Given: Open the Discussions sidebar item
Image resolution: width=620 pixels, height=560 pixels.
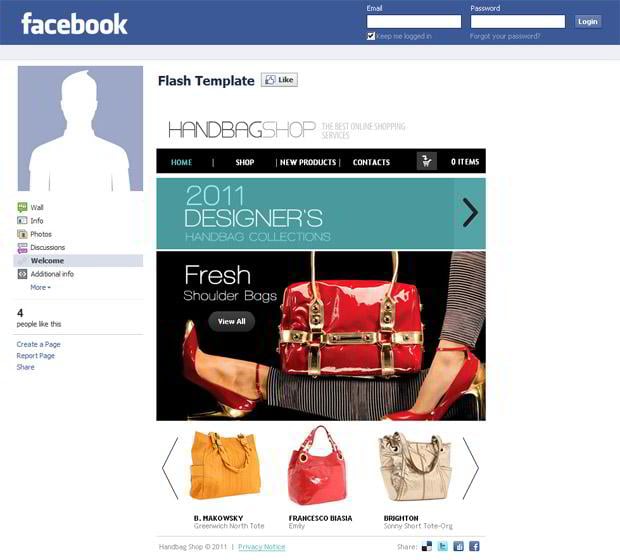Looking at the screenshot, I should pos(47,248).
